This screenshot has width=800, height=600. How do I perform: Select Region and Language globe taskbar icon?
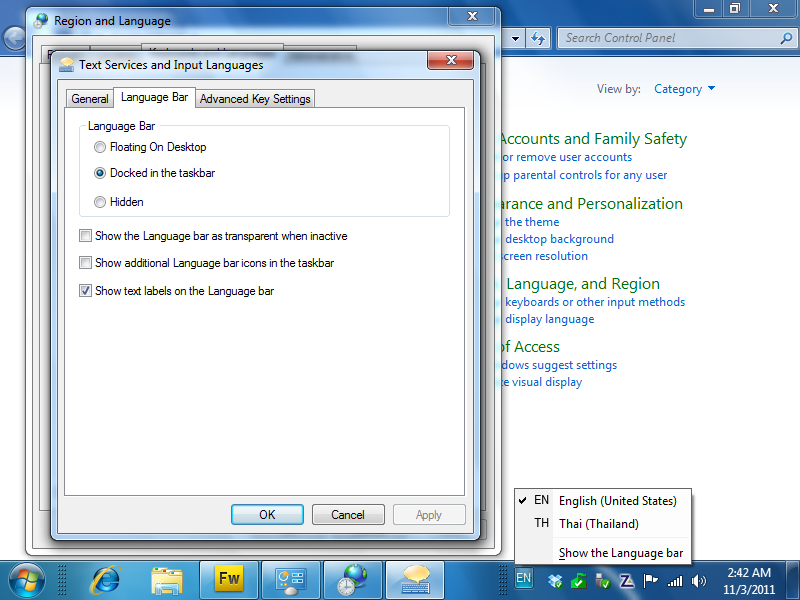pos(353,581)
